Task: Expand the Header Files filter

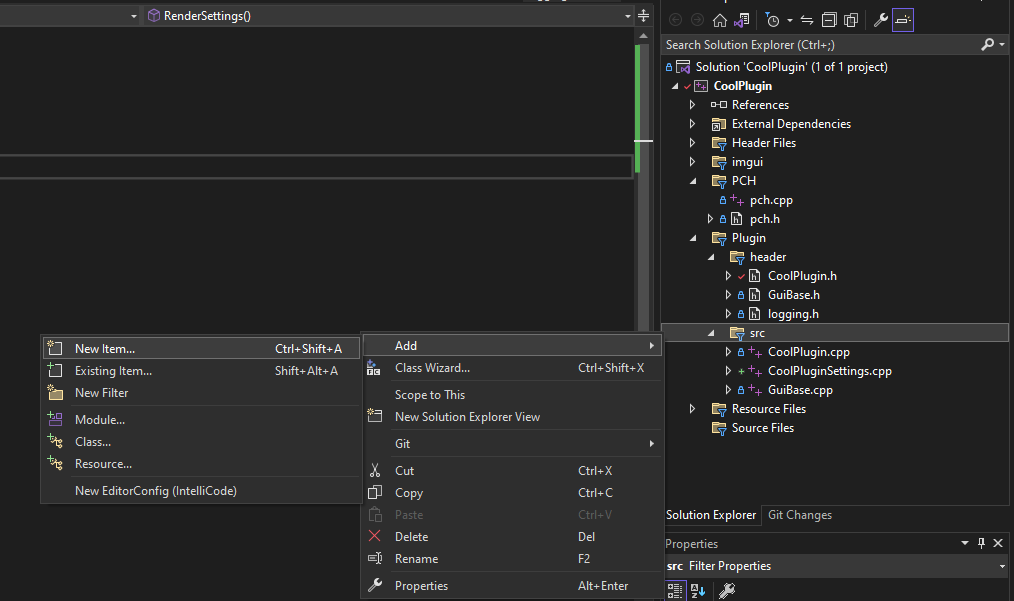Action: tap(692, 142)
